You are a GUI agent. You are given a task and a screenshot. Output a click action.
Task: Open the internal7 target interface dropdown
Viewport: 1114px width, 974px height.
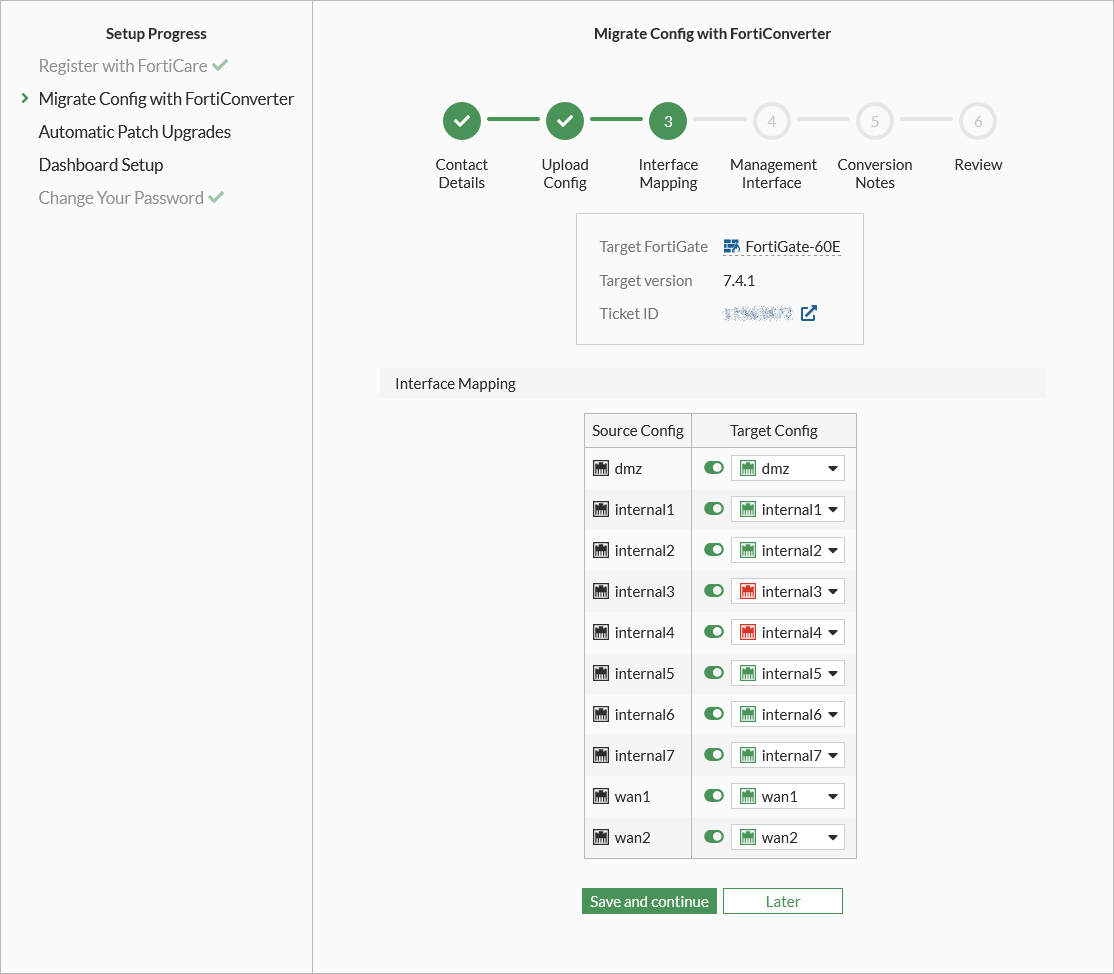[x=834, y=755]
